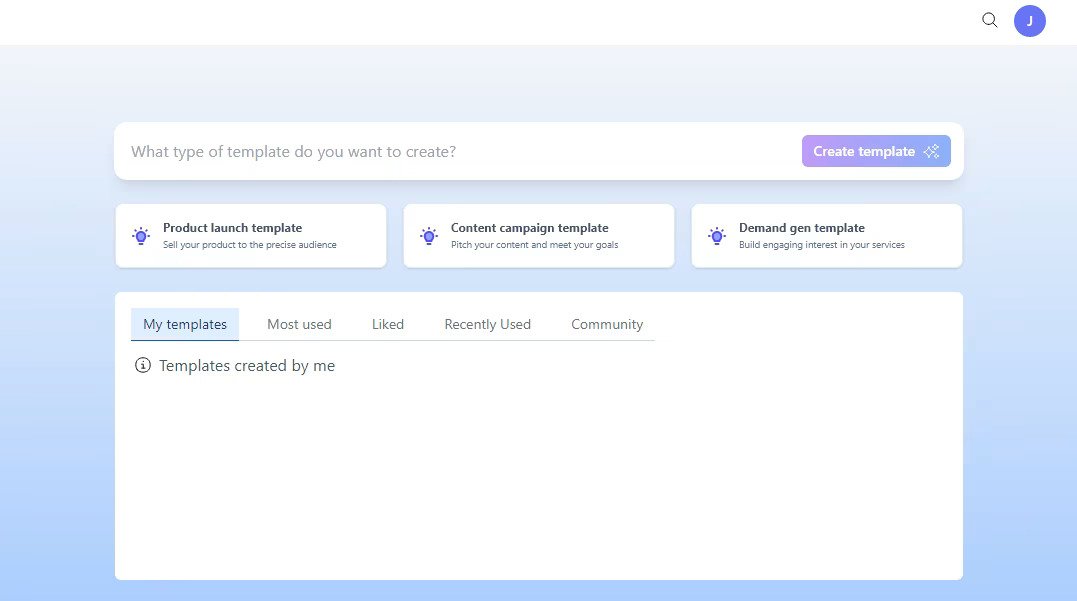This screenshot has height=601, width=1077.
Task: Open your profile avatar marked J
Action: pos(1029,20)
